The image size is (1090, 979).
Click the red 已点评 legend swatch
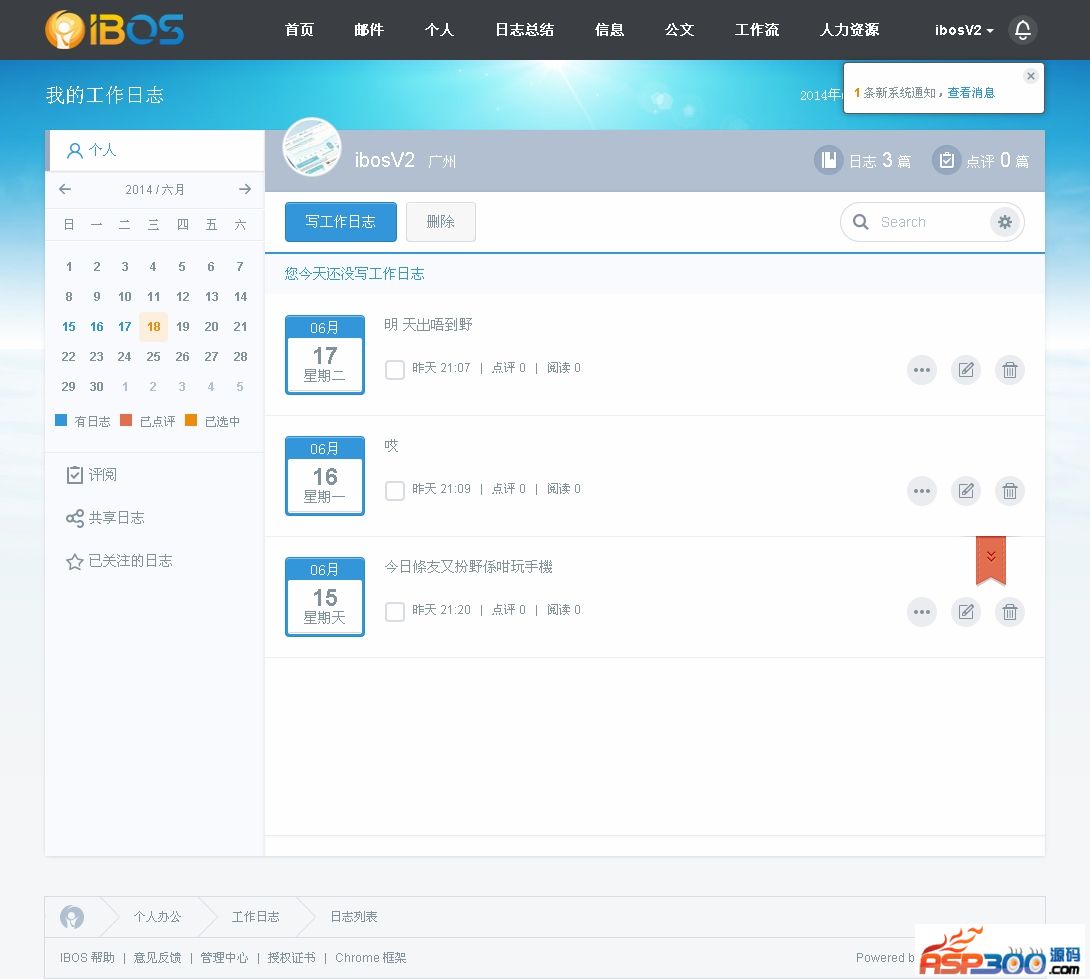pyautogui.click(x=126, y=420)
